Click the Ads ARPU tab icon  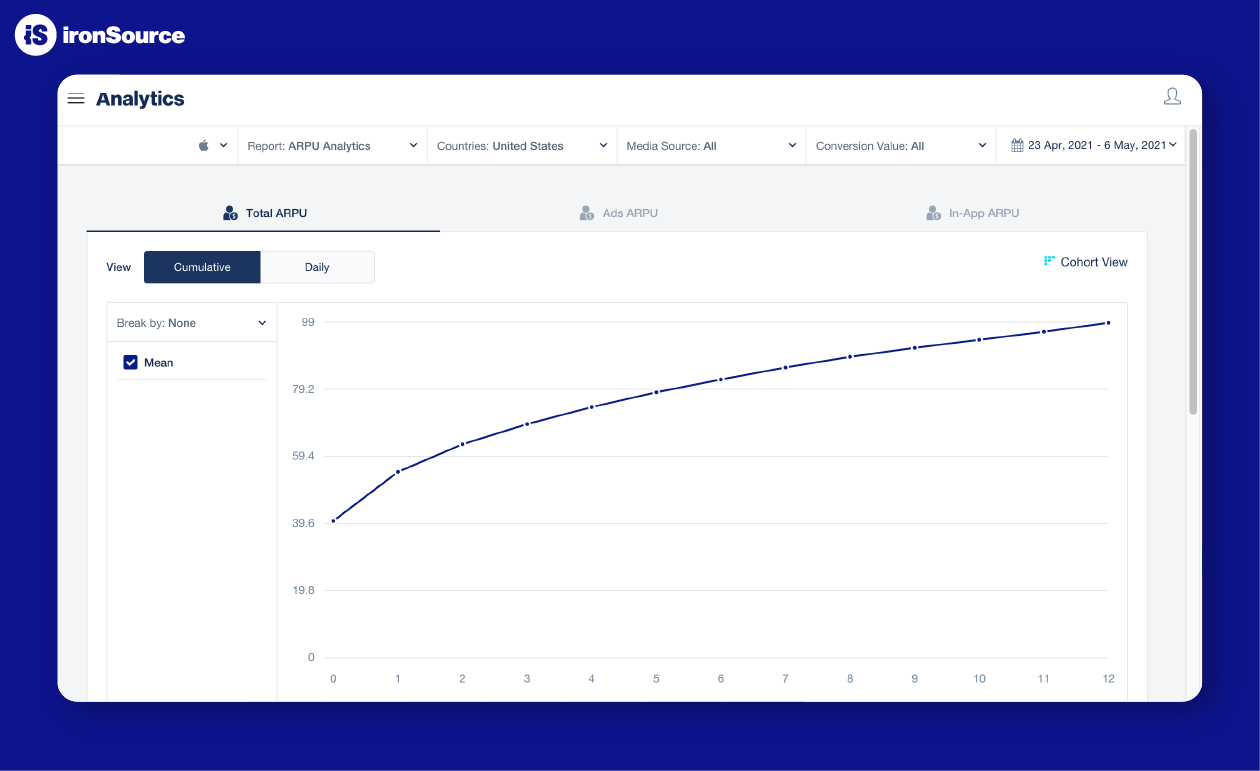tap(587, 213)
